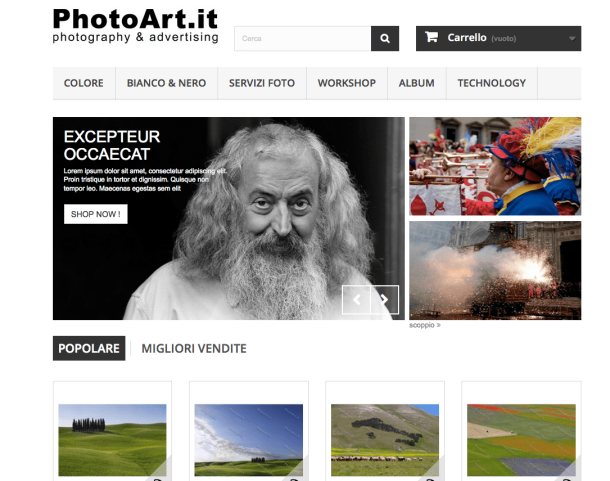The width and height of the screenshot is (610, 481).
Task: Click into the Cerca search field
Action: tap(302, 39)
